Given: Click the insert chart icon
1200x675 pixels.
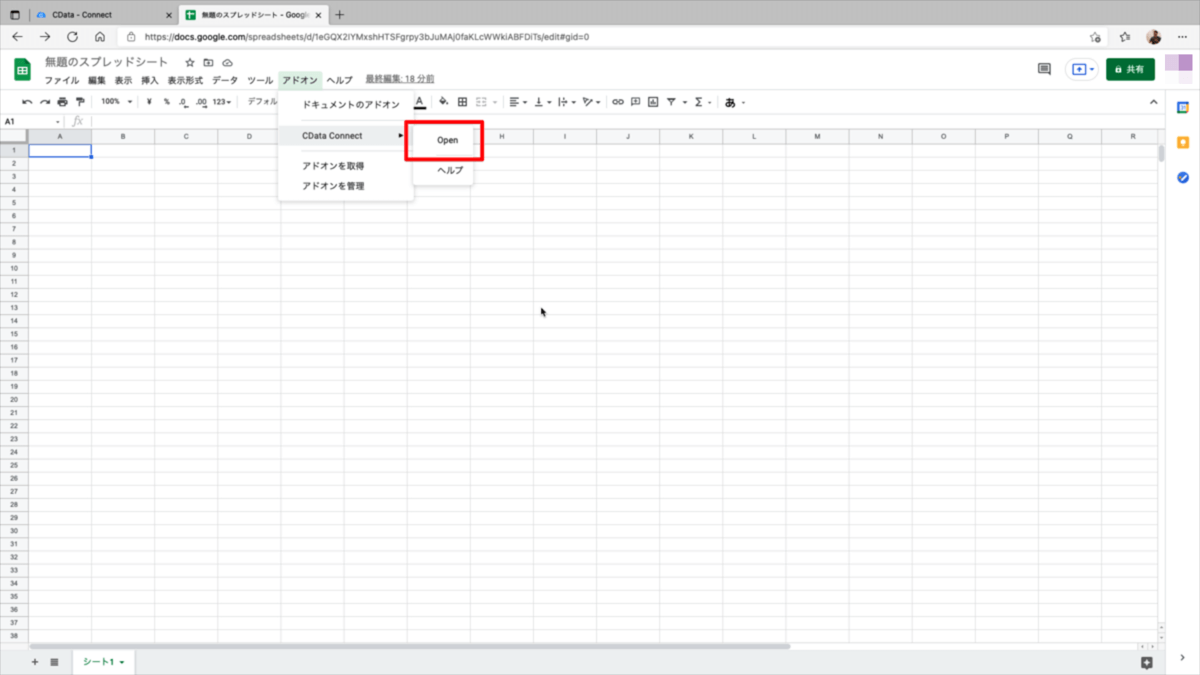Looking at the screenshot, I should [653, 102].
